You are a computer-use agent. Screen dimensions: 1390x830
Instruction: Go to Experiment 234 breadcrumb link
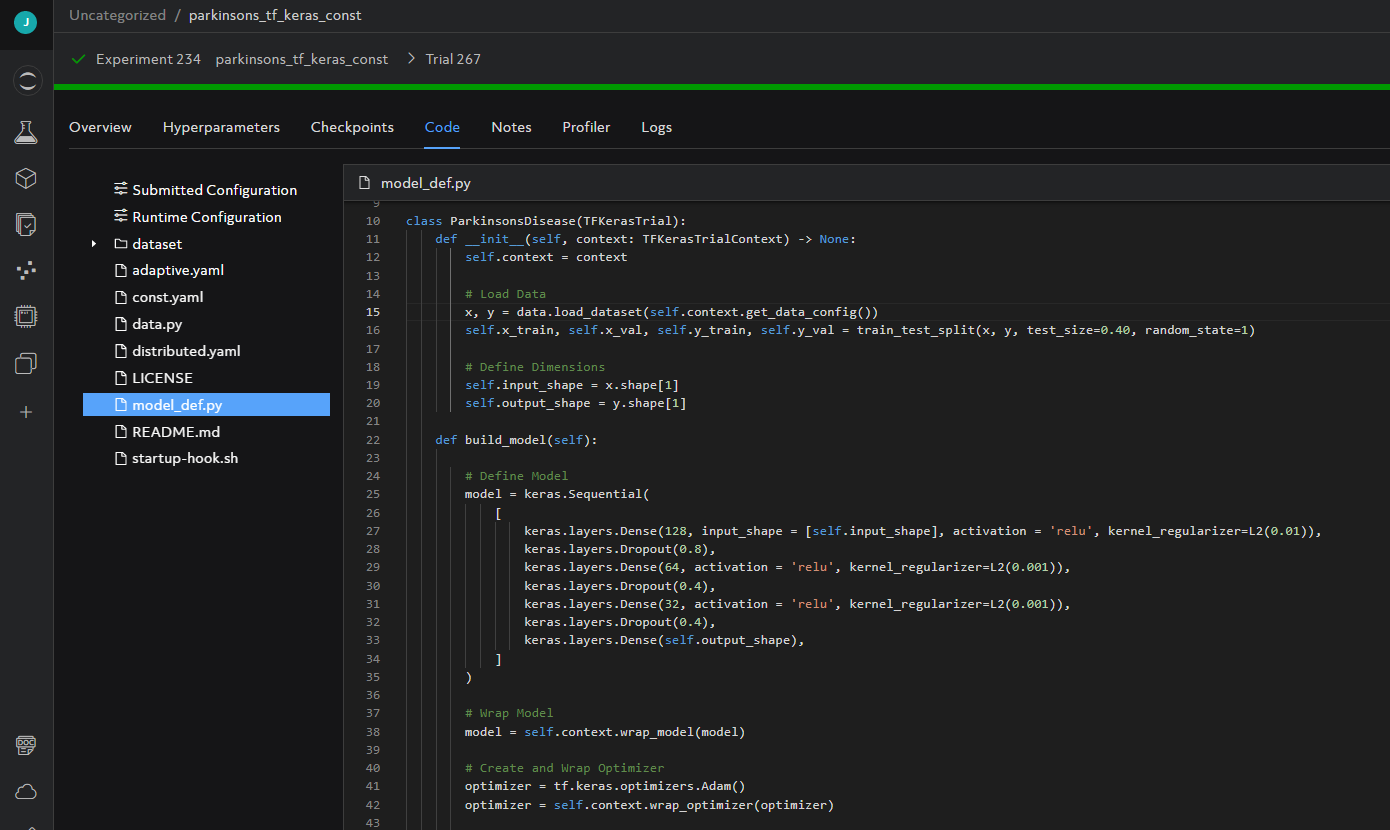click(148, 59)
